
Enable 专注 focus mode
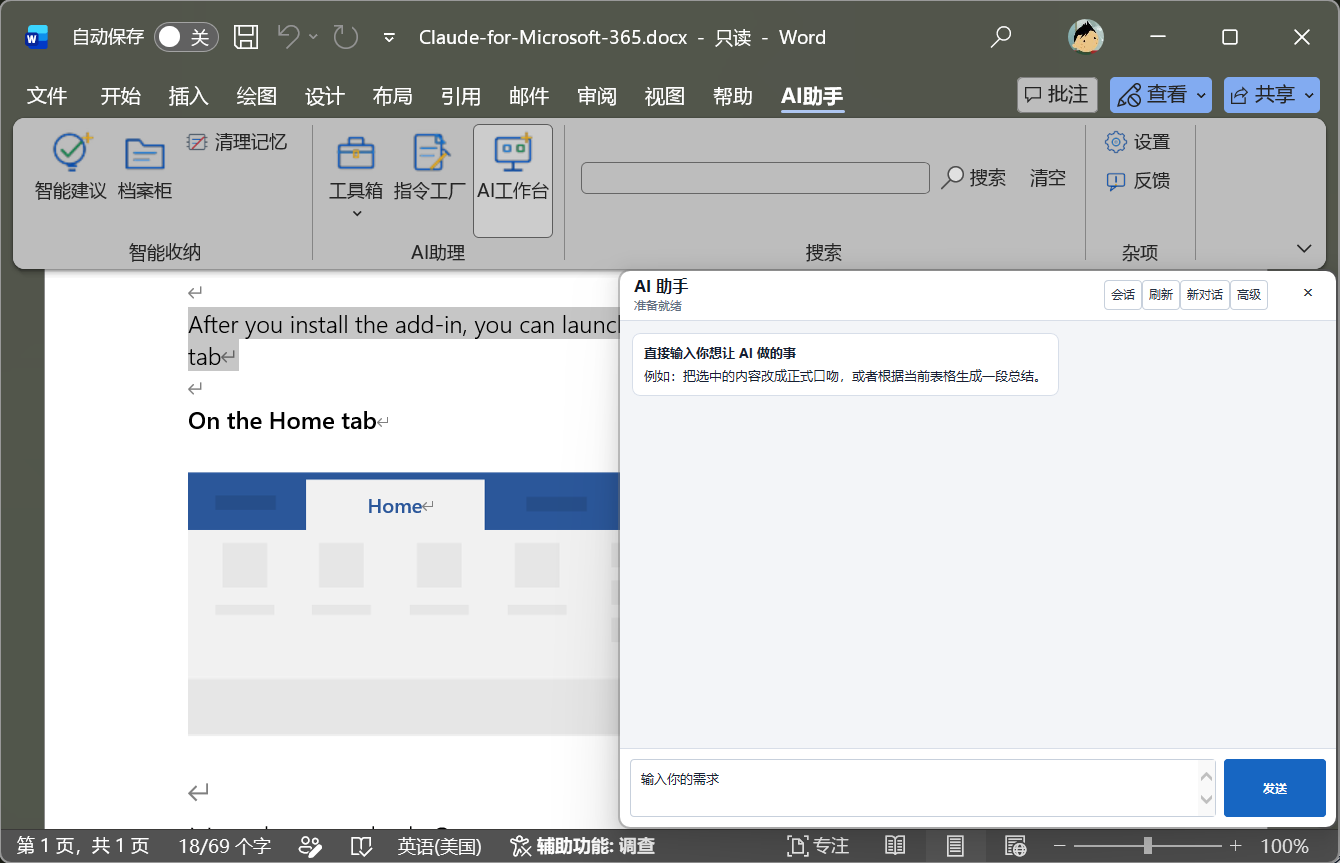(818, 846)
